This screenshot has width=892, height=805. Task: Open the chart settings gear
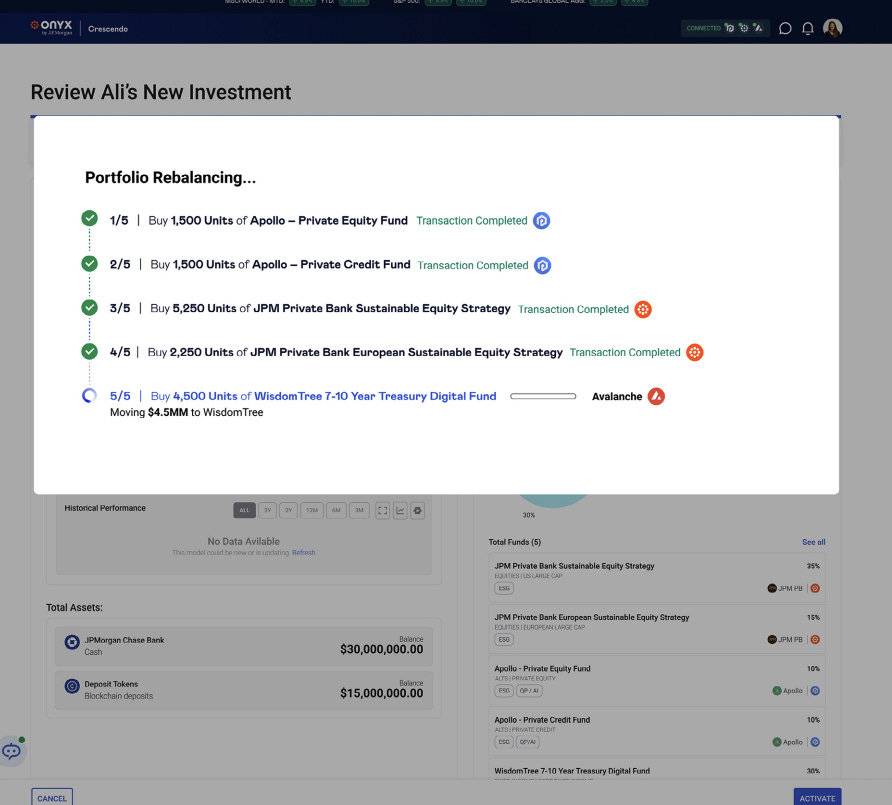point(418,510)
